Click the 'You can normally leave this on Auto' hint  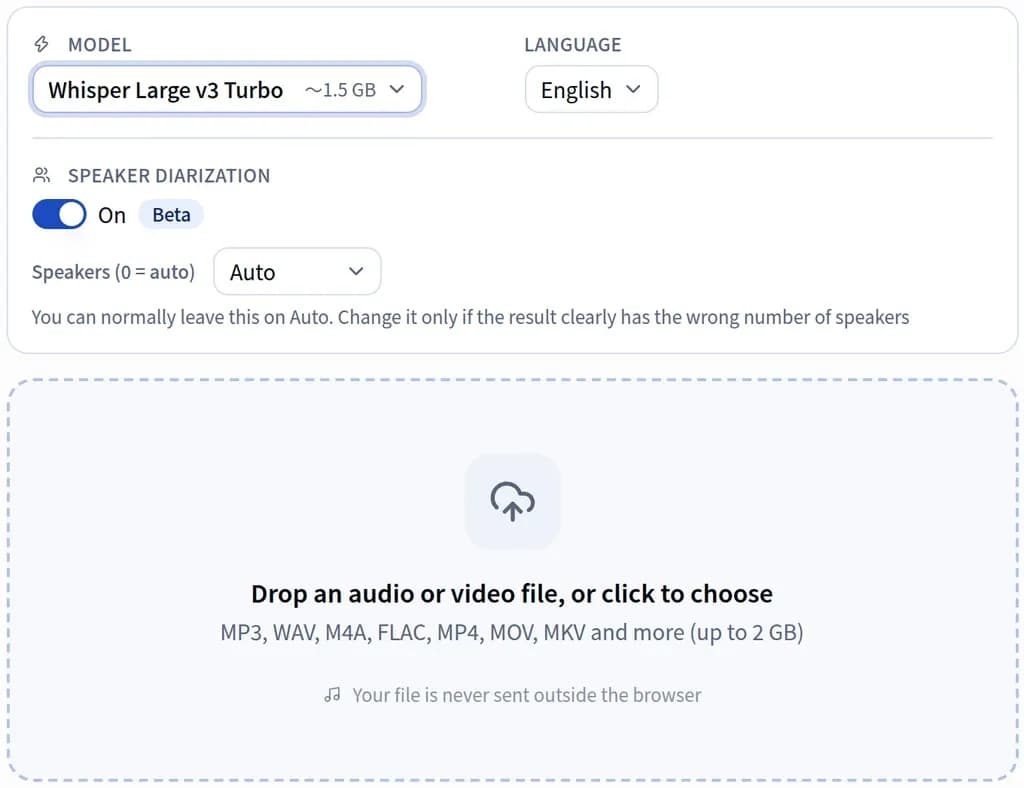(470, 317)
